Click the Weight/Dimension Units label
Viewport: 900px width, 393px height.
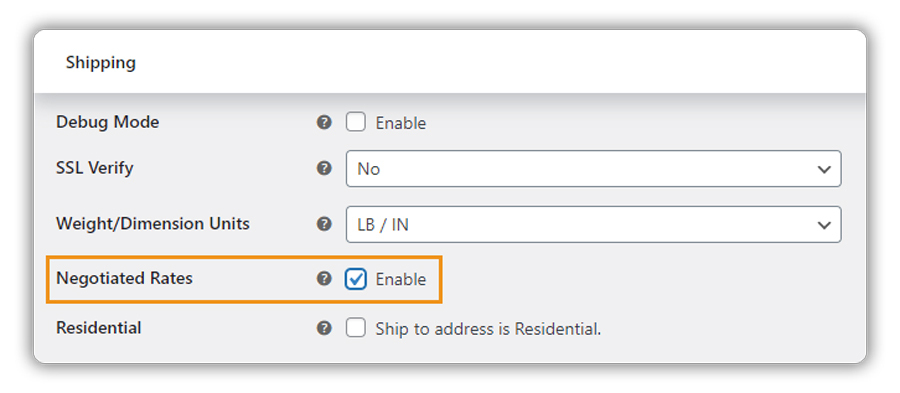point(153,224)
